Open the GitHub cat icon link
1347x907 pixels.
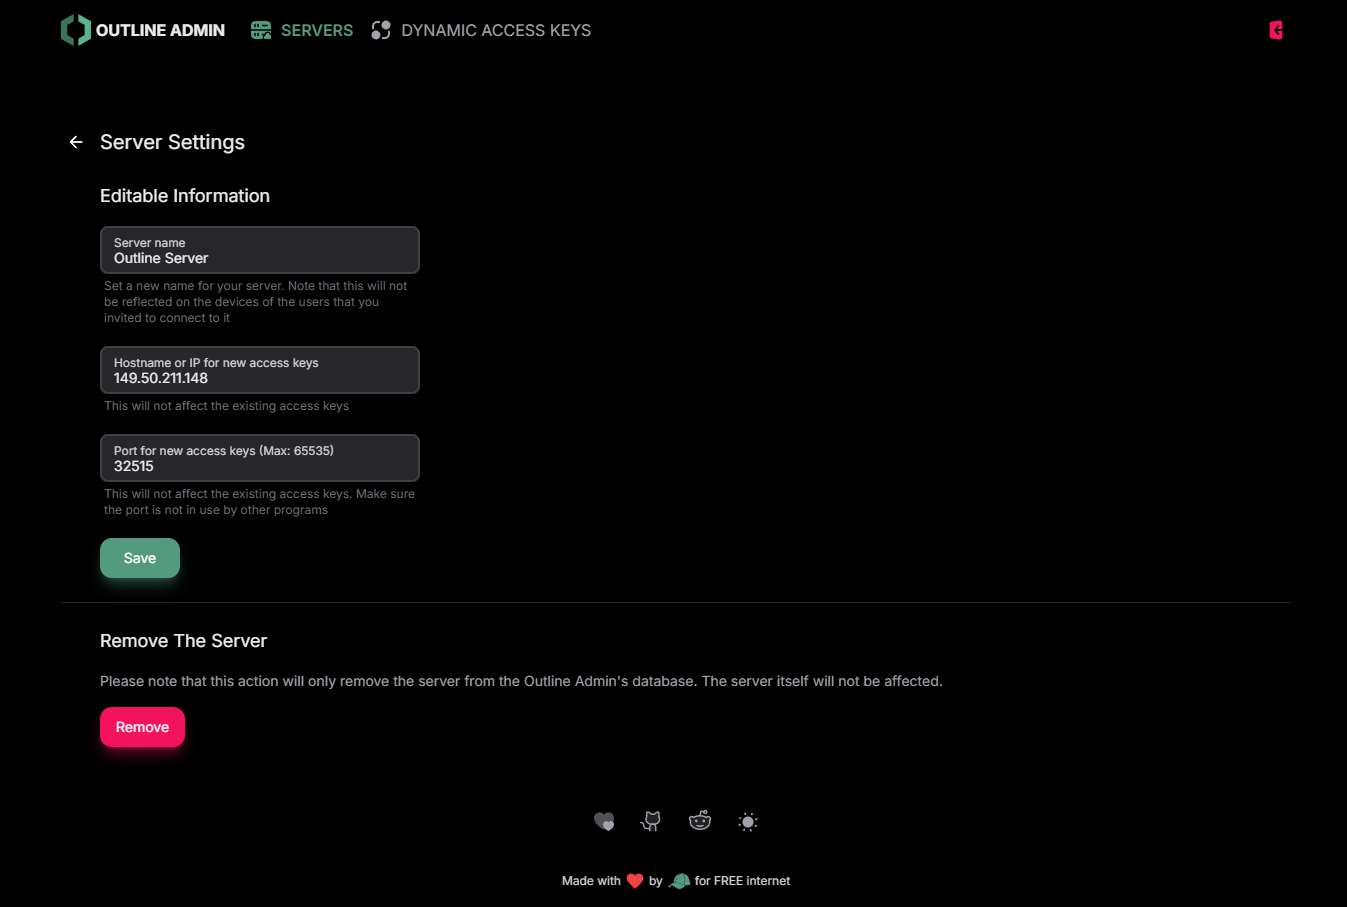[x=651, y=821]
